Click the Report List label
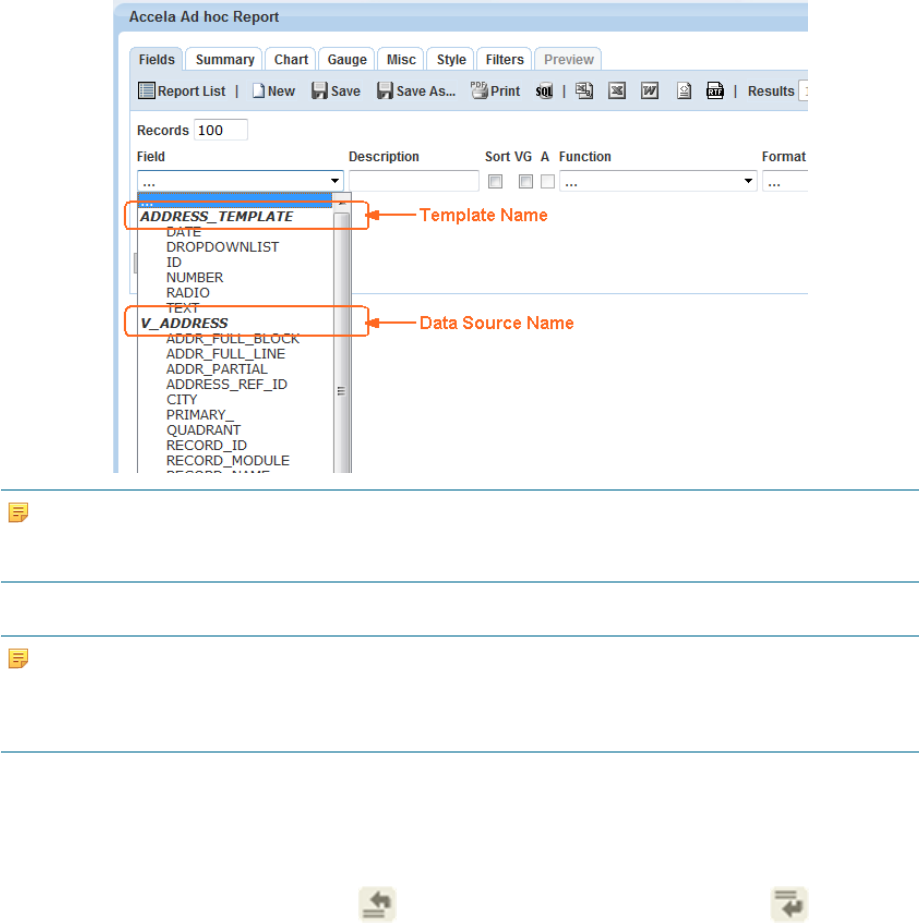Screen dimensions: 919x923 (x=191, y=91)
